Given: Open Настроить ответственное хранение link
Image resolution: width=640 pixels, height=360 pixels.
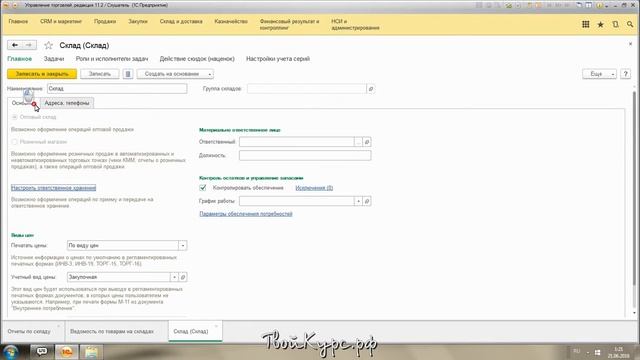Looking at the screenshot, I should click(53, 188).
